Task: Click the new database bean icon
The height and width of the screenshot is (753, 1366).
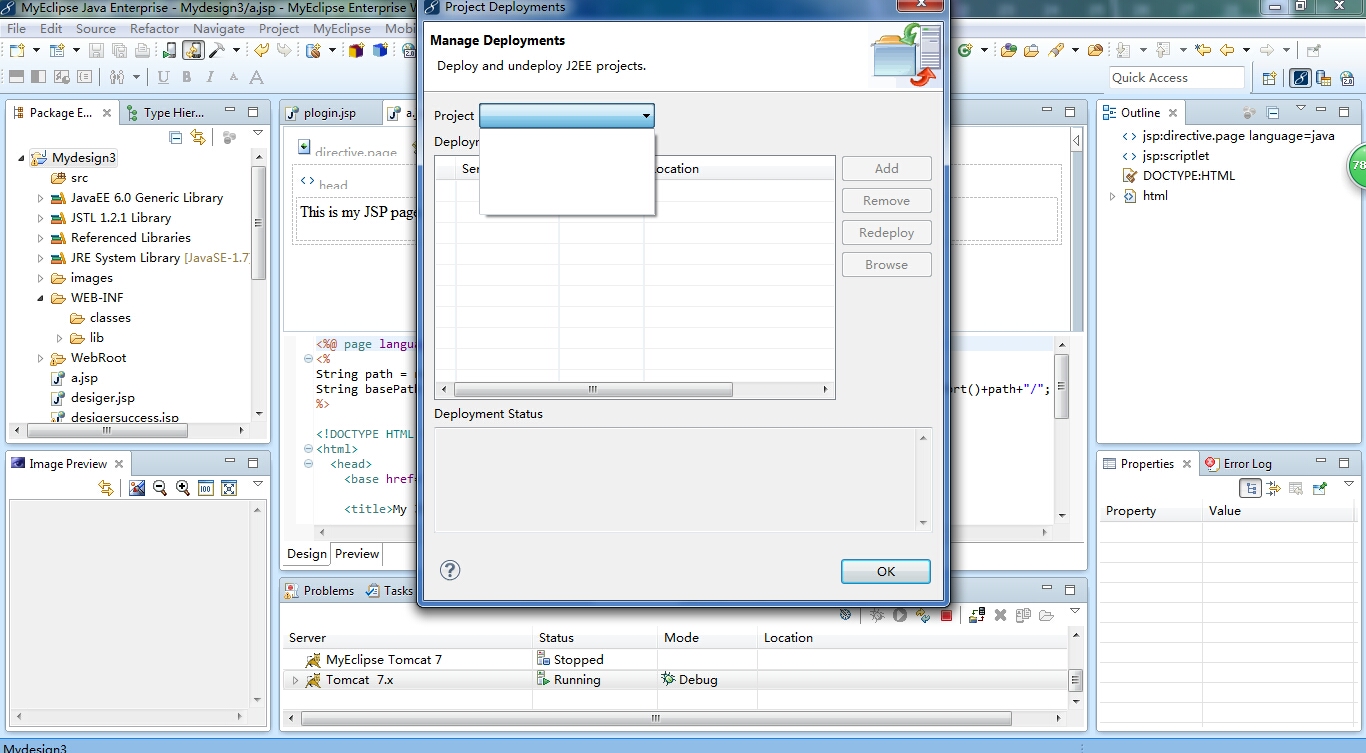Action: click(x=314, y=50)
